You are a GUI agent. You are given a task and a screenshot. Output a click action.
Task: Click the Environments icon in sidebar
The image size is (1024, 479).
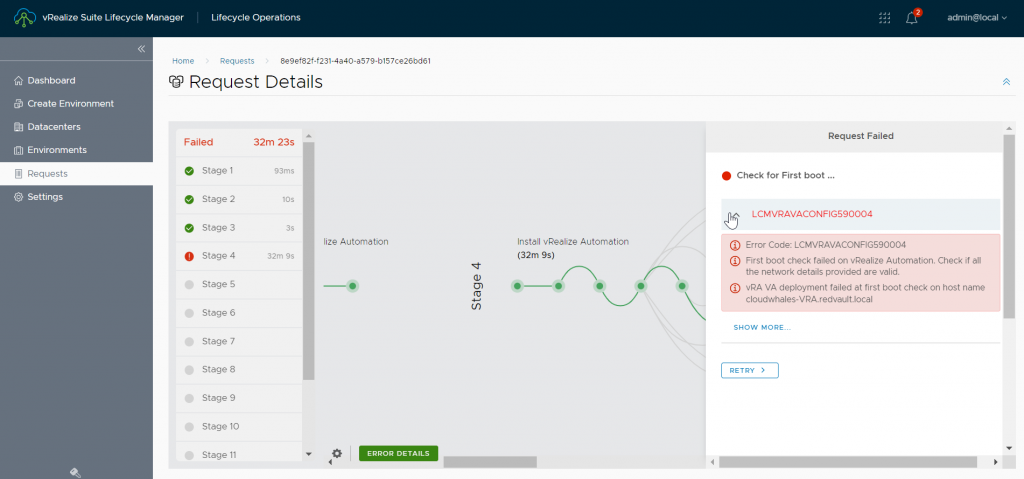coord(18,150)
